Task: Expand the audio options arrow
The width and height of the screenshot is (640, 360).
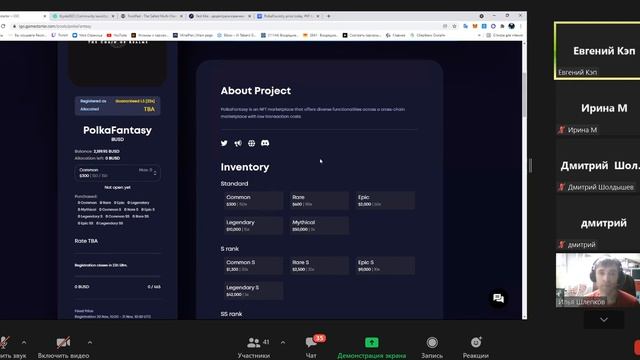Action: (x=24, y=342)
